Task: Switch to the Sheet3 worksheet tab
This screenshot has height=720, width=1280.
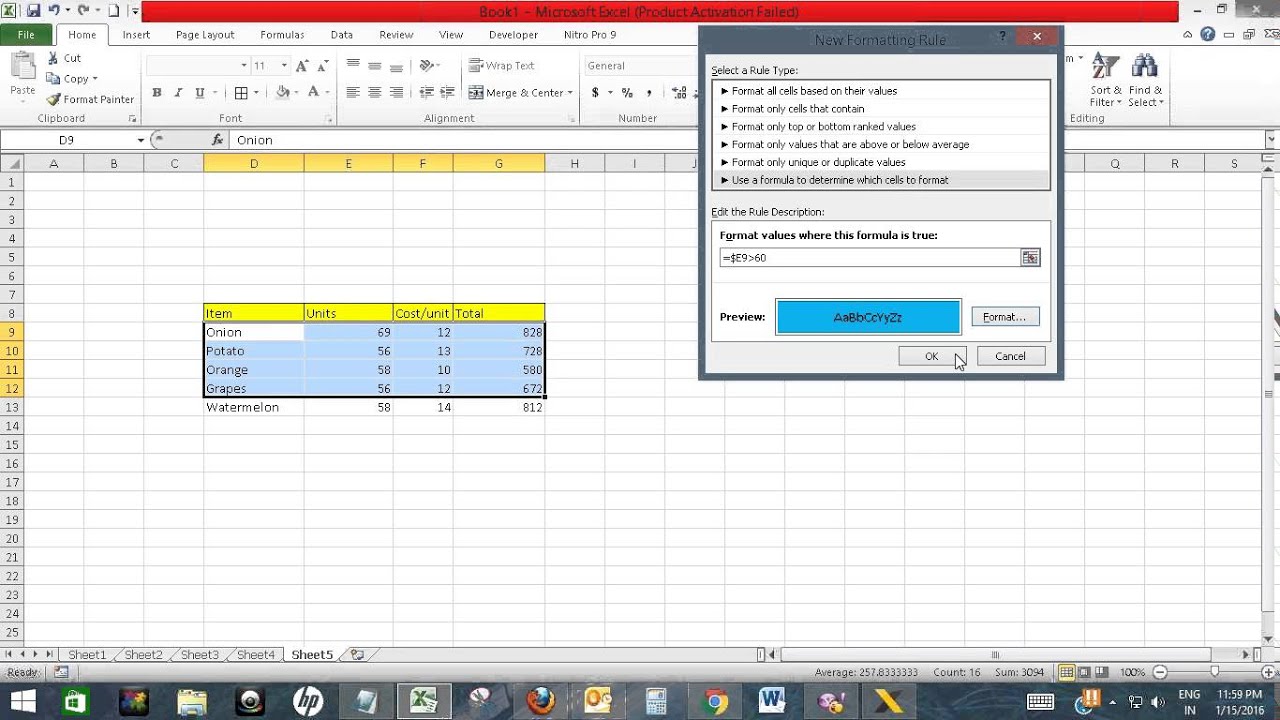Action: coord(199,655)
